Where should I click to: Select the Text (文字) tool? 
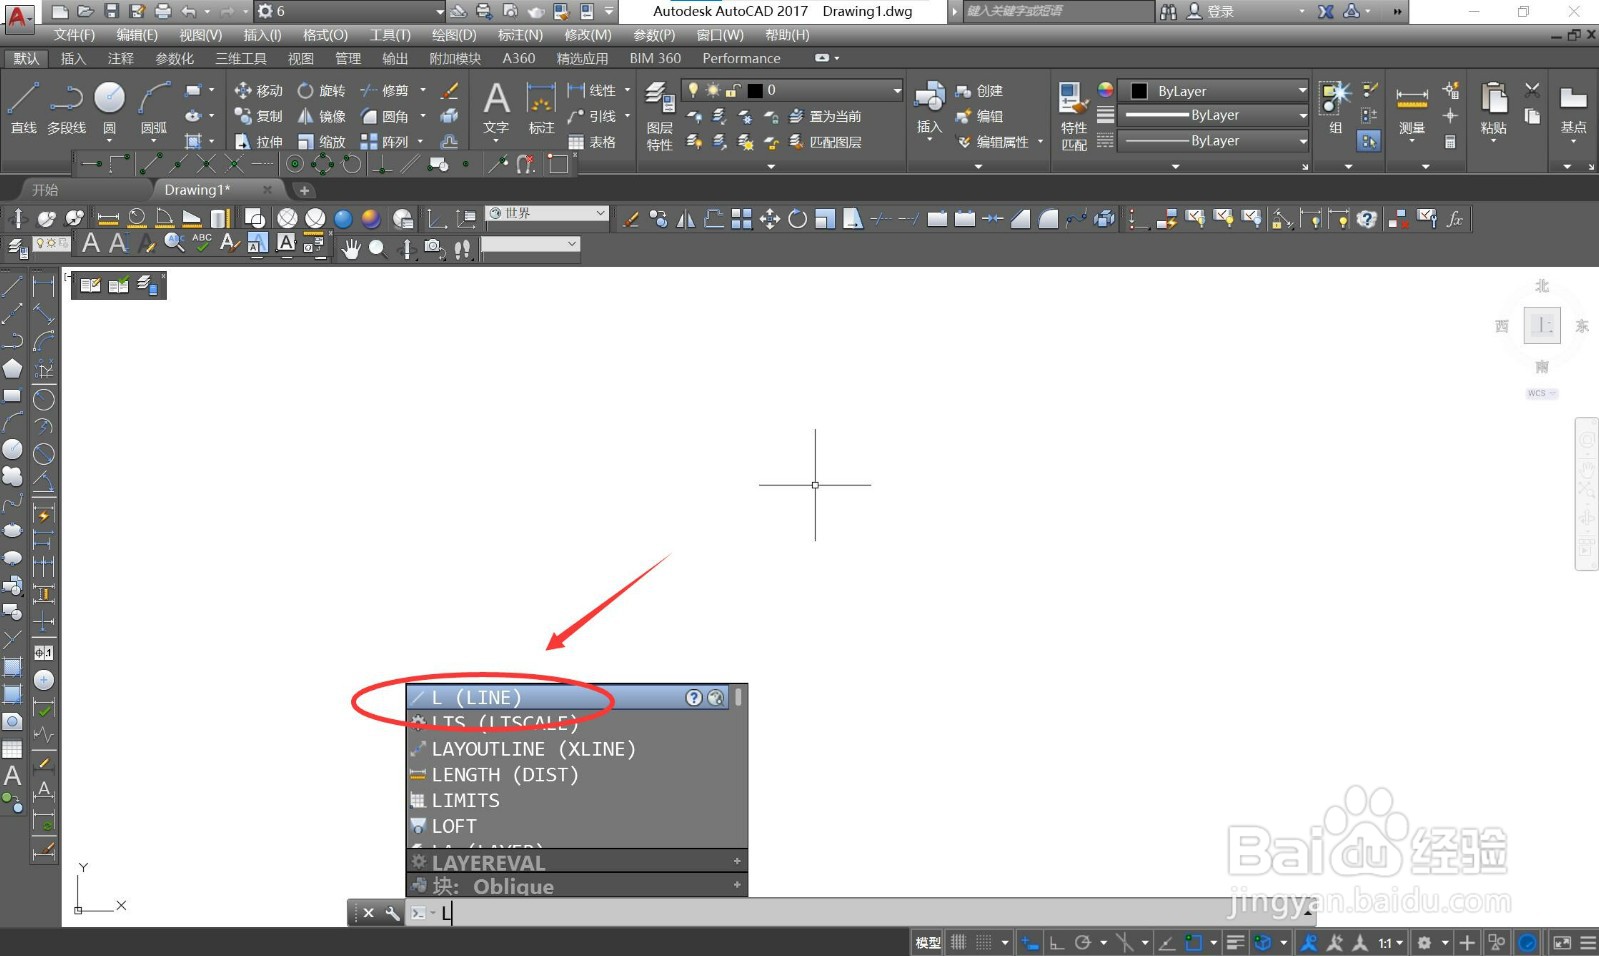(x=496, y=108)
